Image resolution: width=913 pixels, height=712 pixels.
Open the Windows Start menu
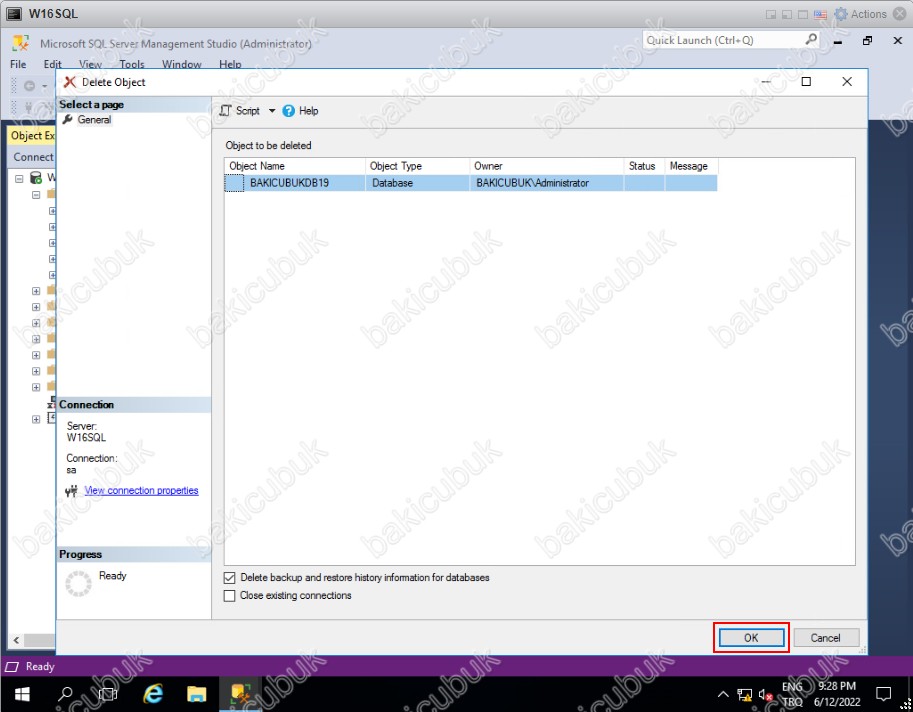click(x=22, y=694)
